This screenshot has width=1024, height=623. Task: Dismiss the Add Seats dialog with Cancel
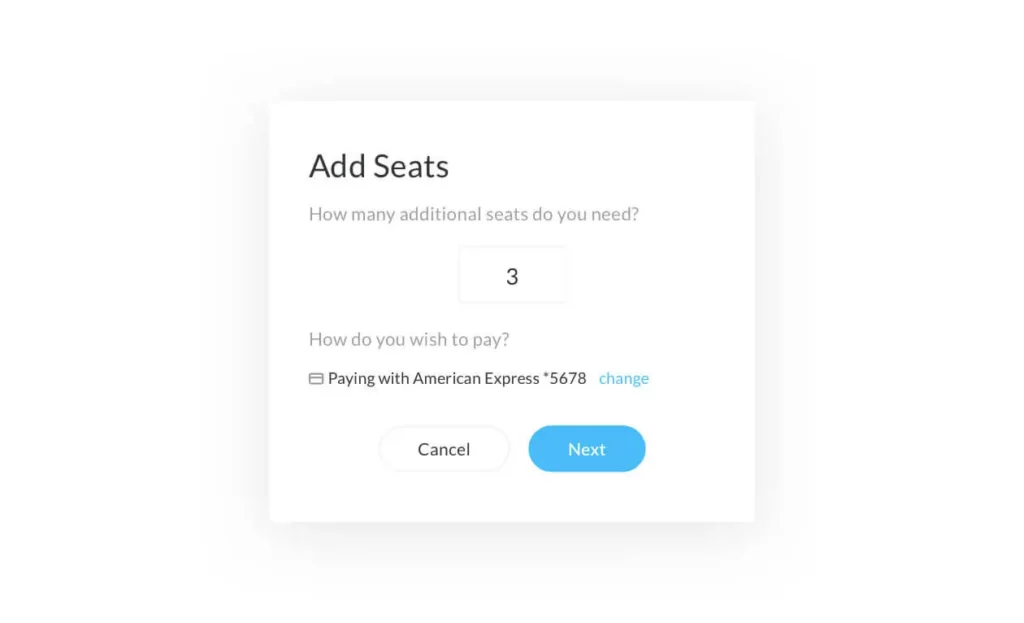[444, 449]
